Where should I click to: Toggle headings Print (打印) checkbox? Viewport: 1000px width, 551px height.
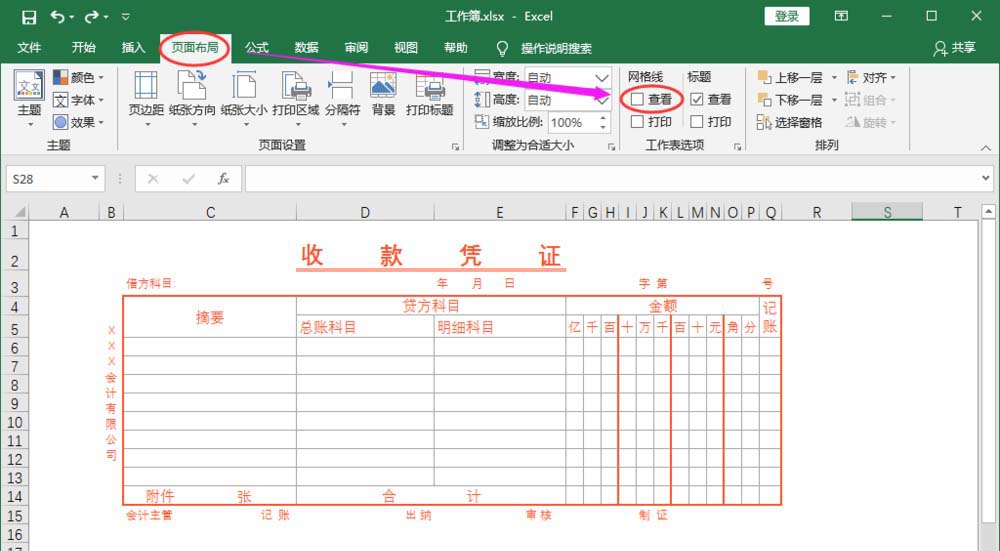697,122
